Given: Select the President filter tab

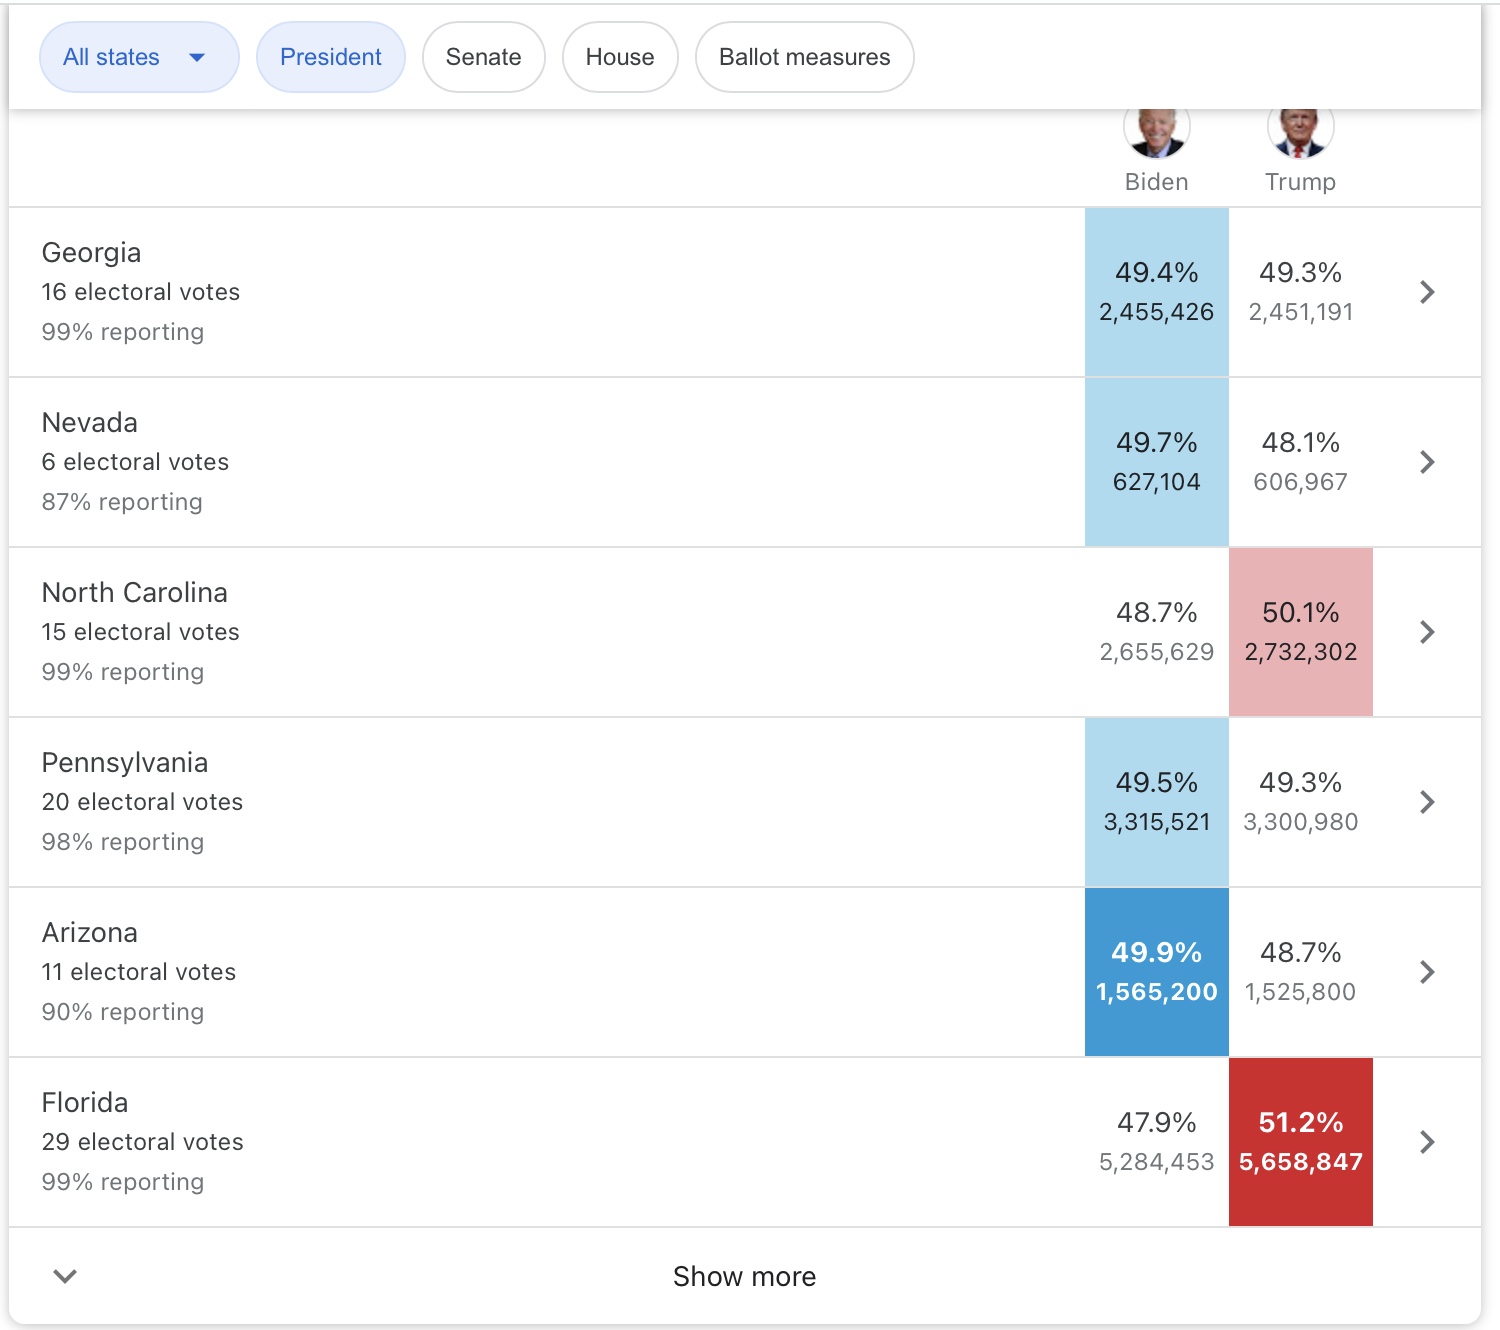Looking at the screenshot, I should (330, 57).
